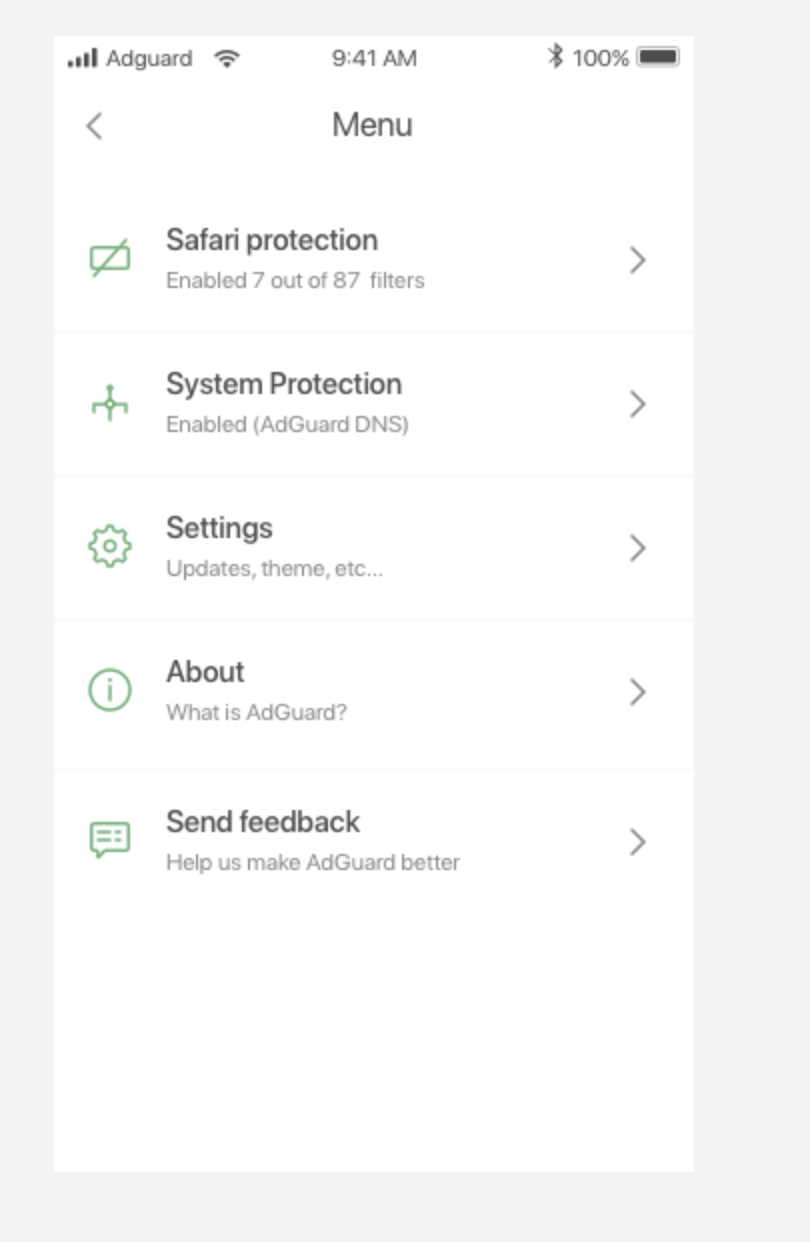The image size is (810, 1242).
Task: Select System Protection from the menu
Action: 284,383
